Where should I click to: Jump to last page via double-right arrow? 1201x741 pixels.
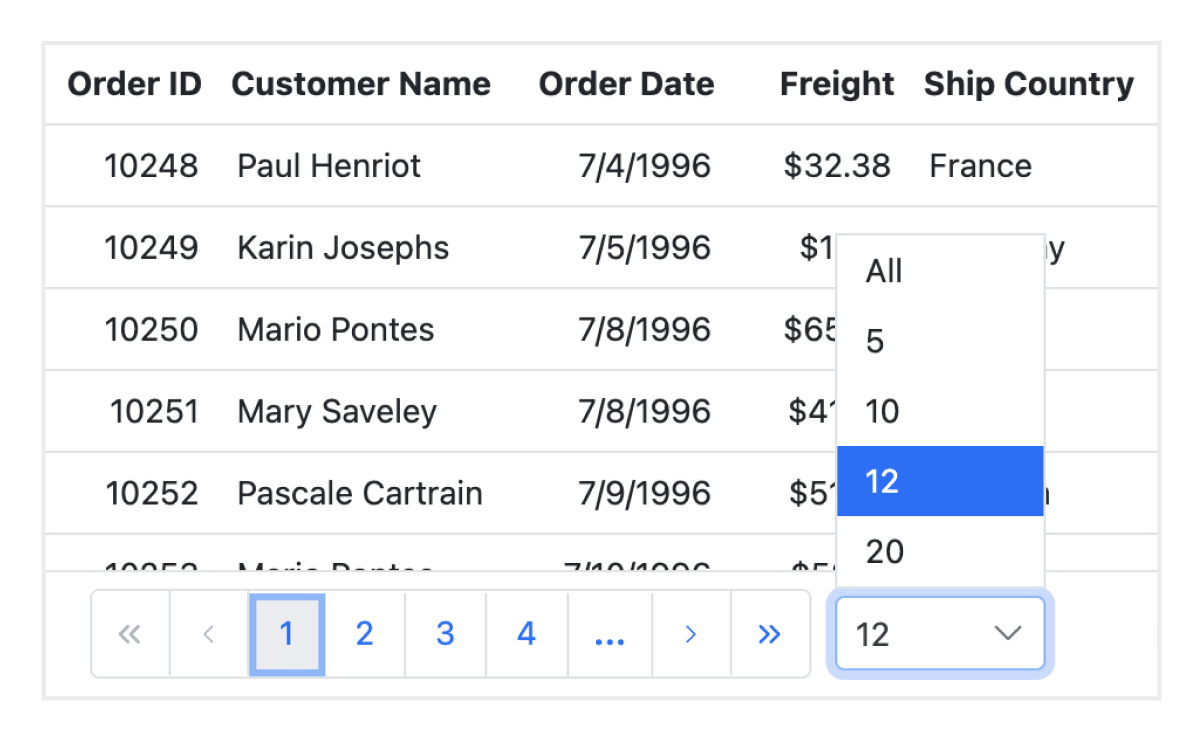pyautogui.click(x=769, y=634)
